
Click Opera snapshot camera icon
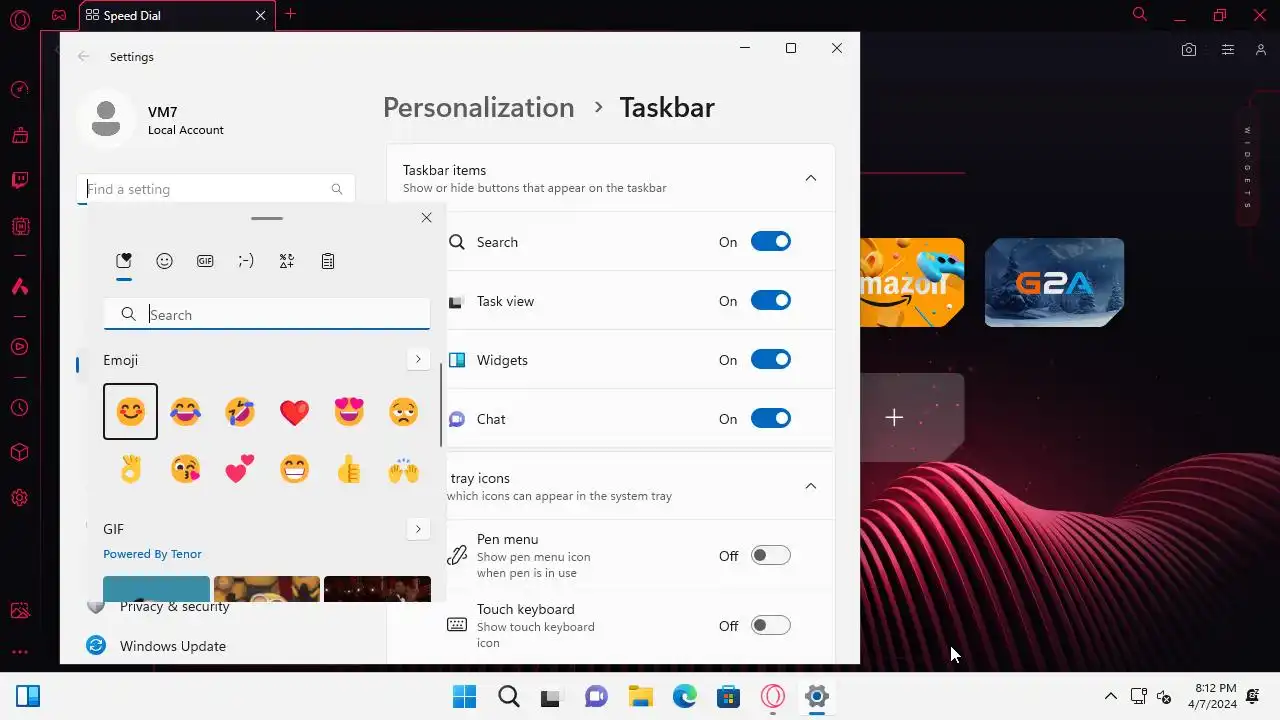coord(1189,50)
